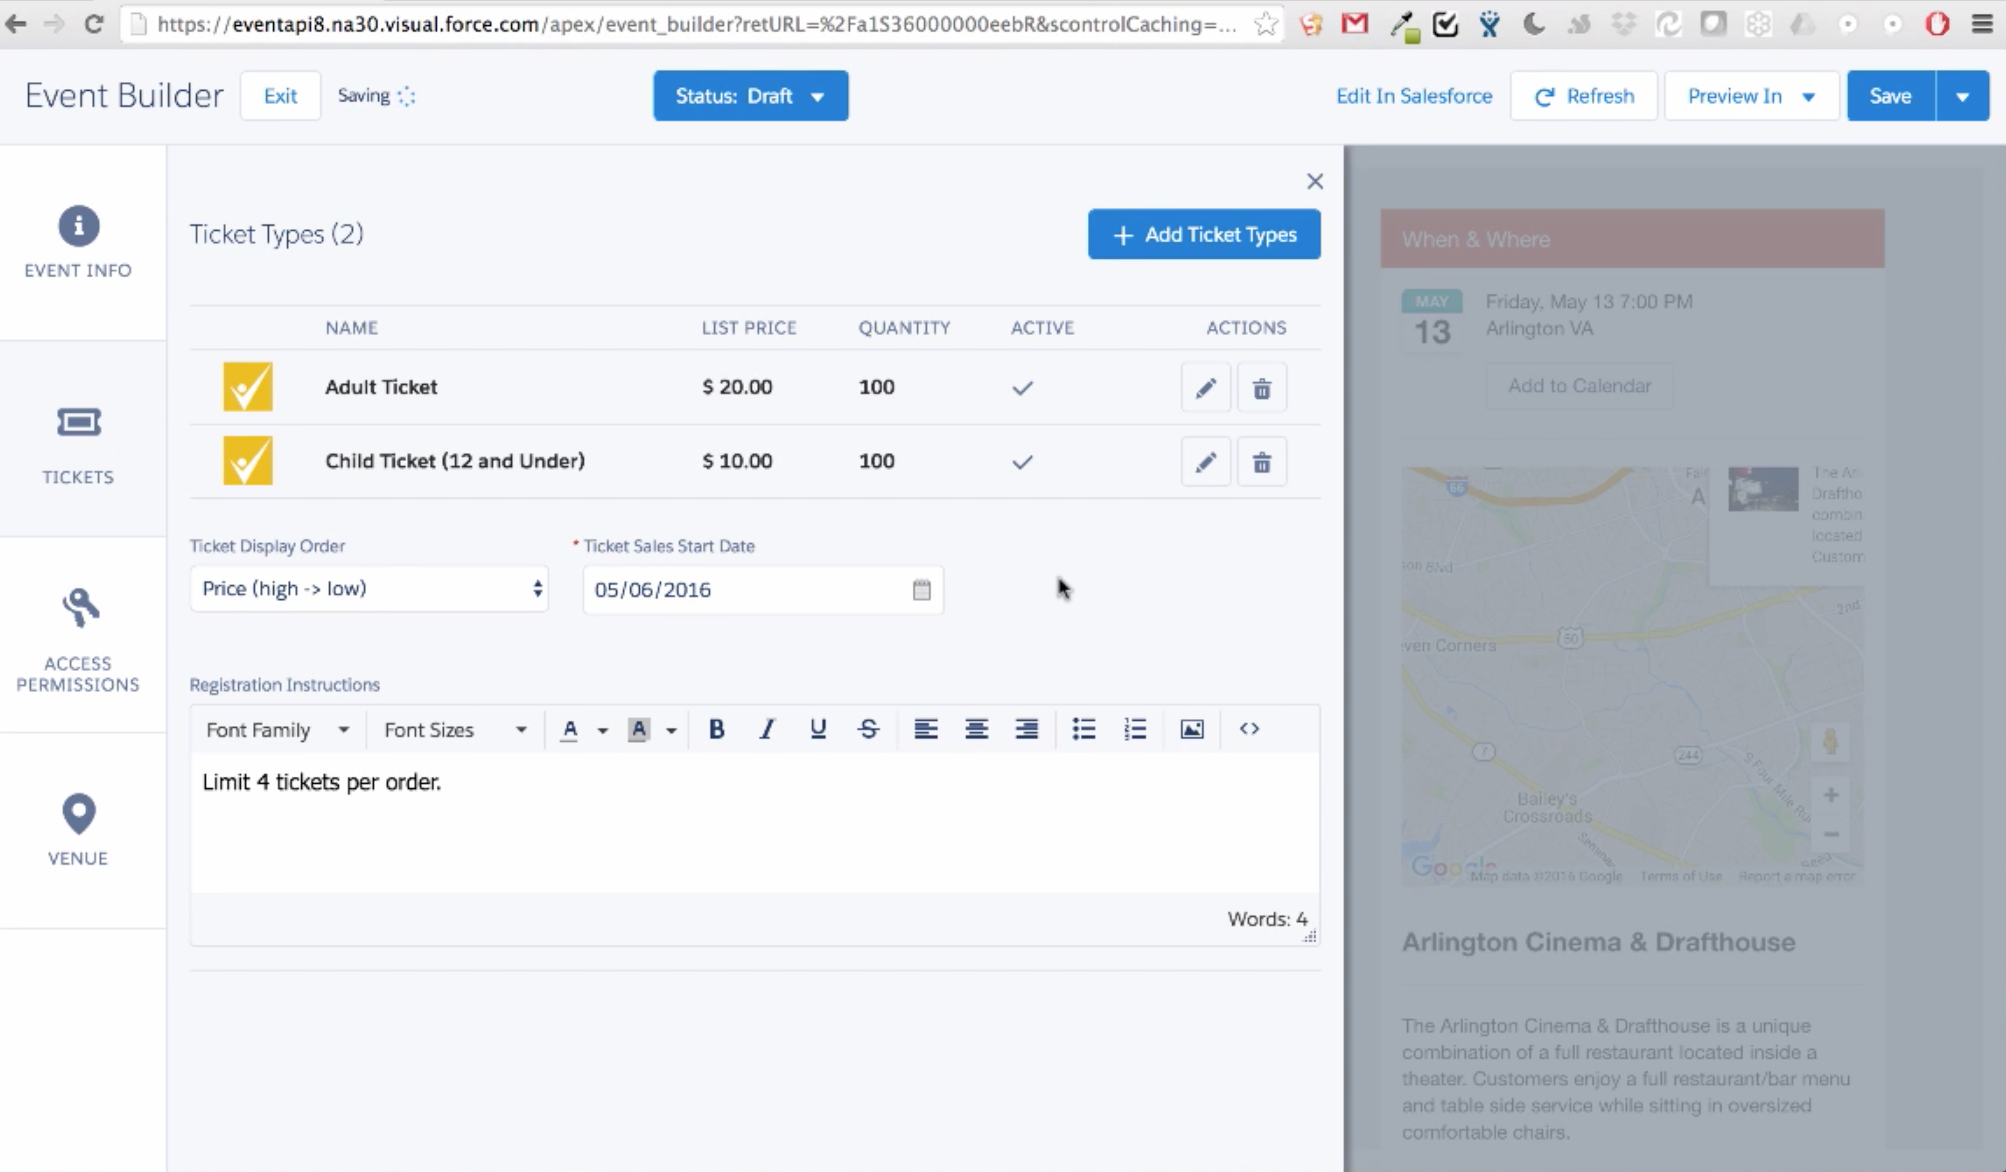Edit the Adult Ticket with the pencil icon

tap(1205, 387)
